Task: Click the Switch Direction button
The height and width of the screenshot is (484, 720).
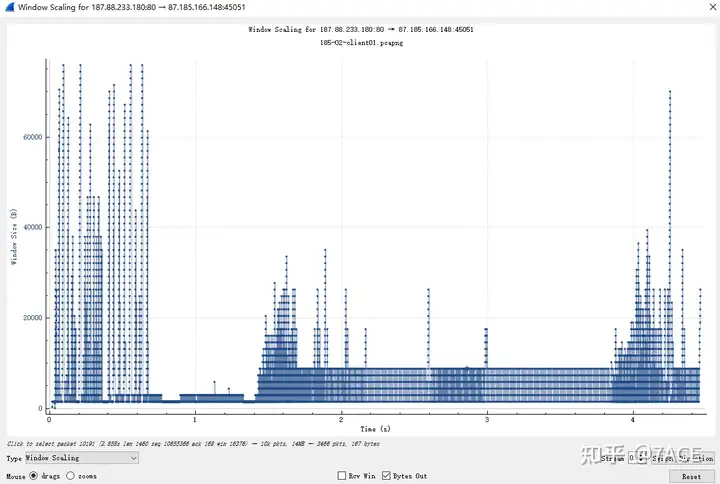Action: 683,458
